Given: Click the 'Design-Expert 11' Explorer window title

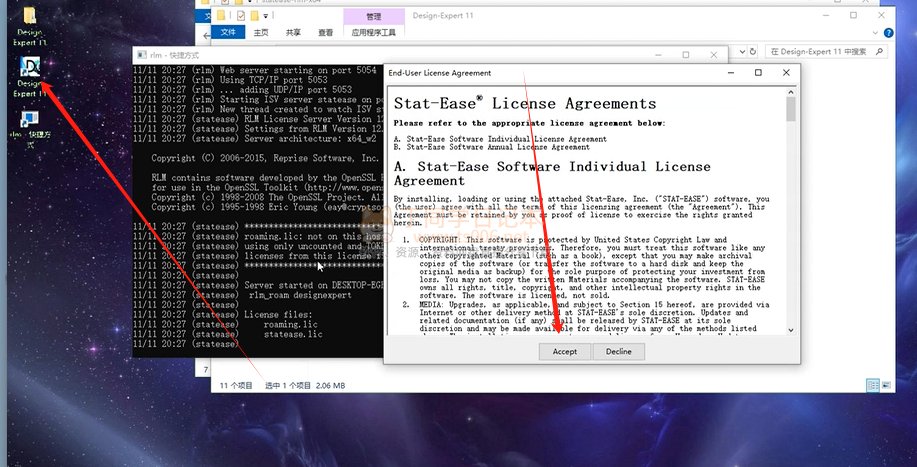Looking at the screenshot, I should click(x=443, y=16).
